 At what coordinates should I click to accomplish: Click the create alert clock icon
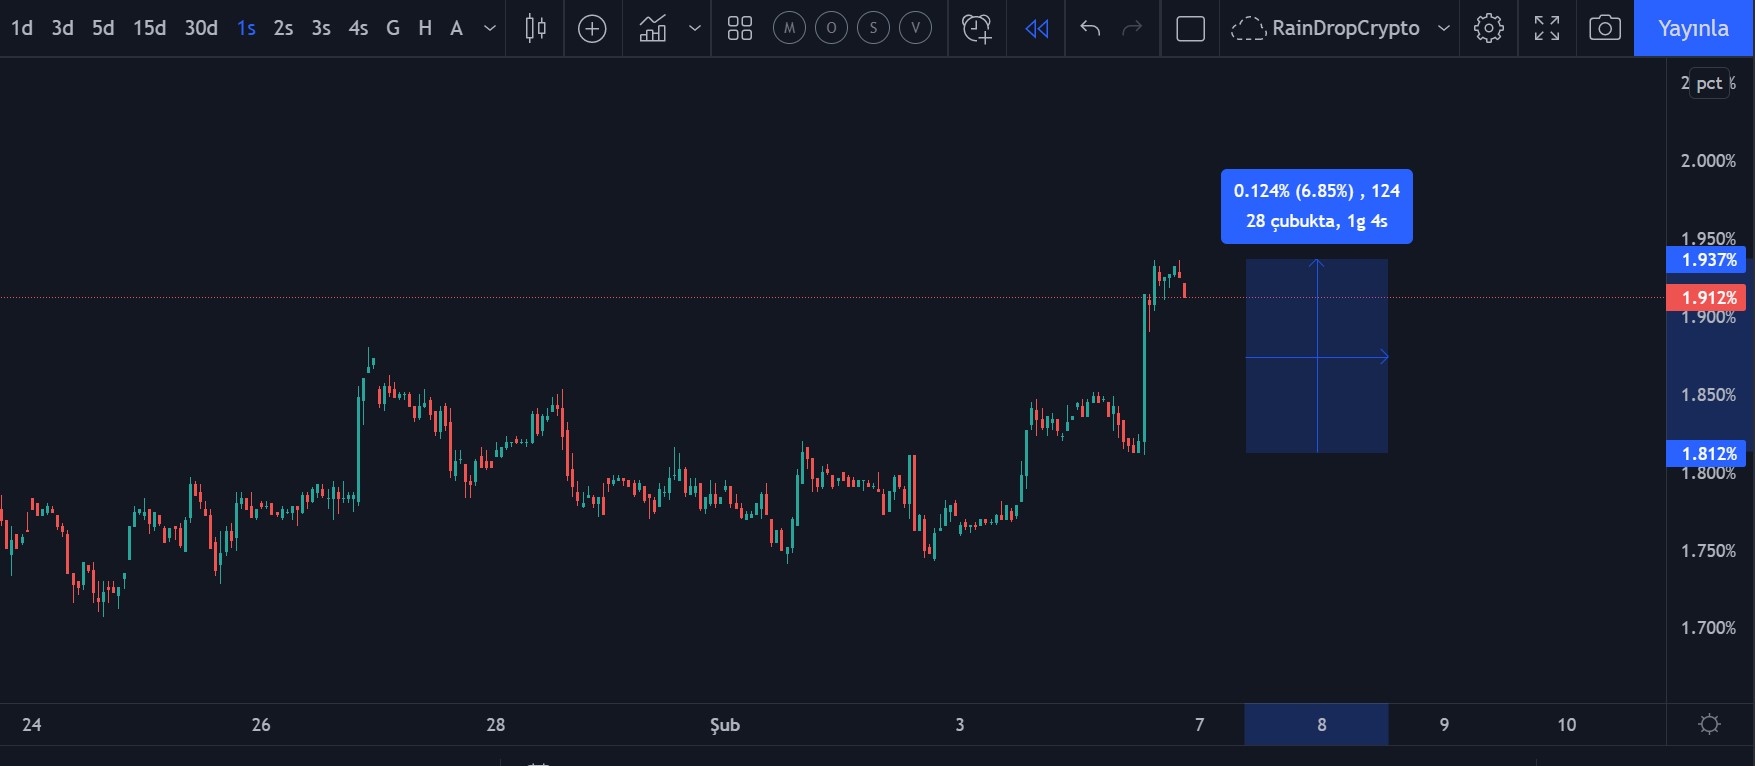pos(976,28)
